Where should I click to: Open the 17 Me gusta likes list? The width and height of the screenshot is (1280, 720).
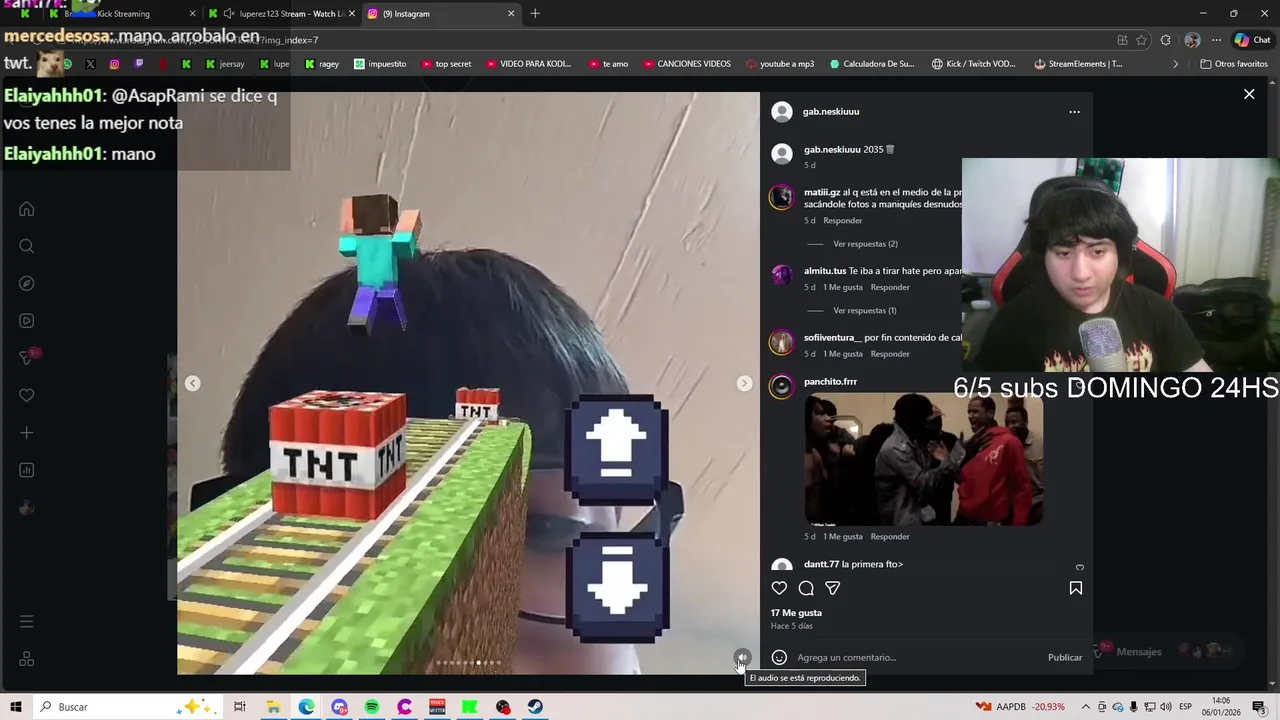click(x=796, y=613)
